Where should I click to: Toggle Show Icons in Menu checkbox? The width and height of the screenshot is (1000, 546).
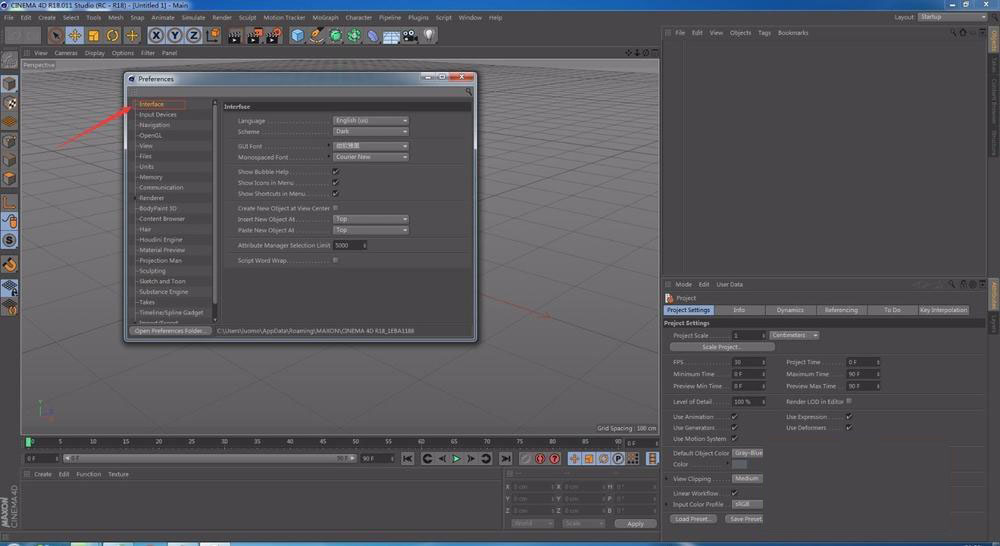335,182
